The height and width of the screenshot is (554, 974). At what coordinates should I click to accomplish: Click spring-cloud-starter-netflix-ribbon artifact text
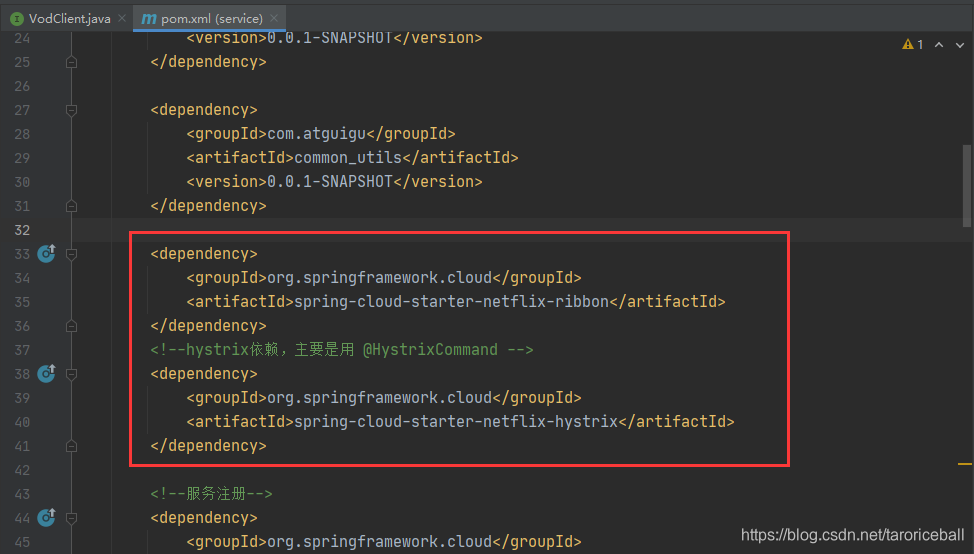tap(452, 302)
